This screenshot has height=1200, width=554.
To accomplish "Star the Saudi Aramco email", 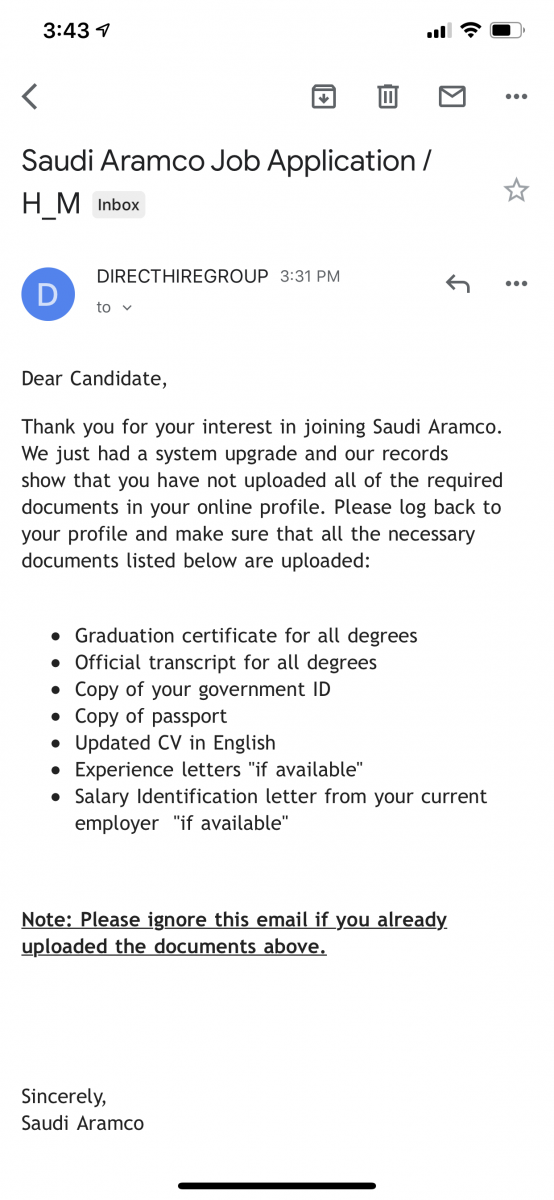I will (516, 190).
